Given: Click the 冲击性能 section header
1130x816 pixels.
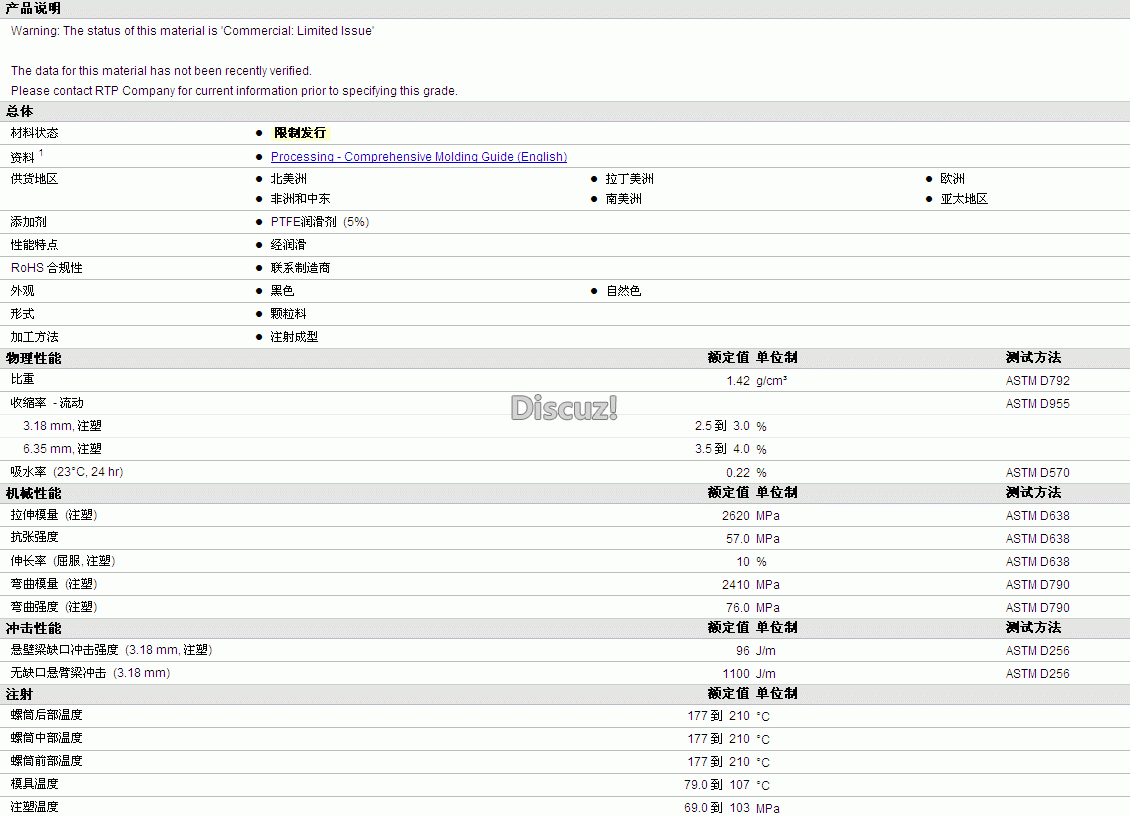Looking at the screenshot, I should coord(33,629).
